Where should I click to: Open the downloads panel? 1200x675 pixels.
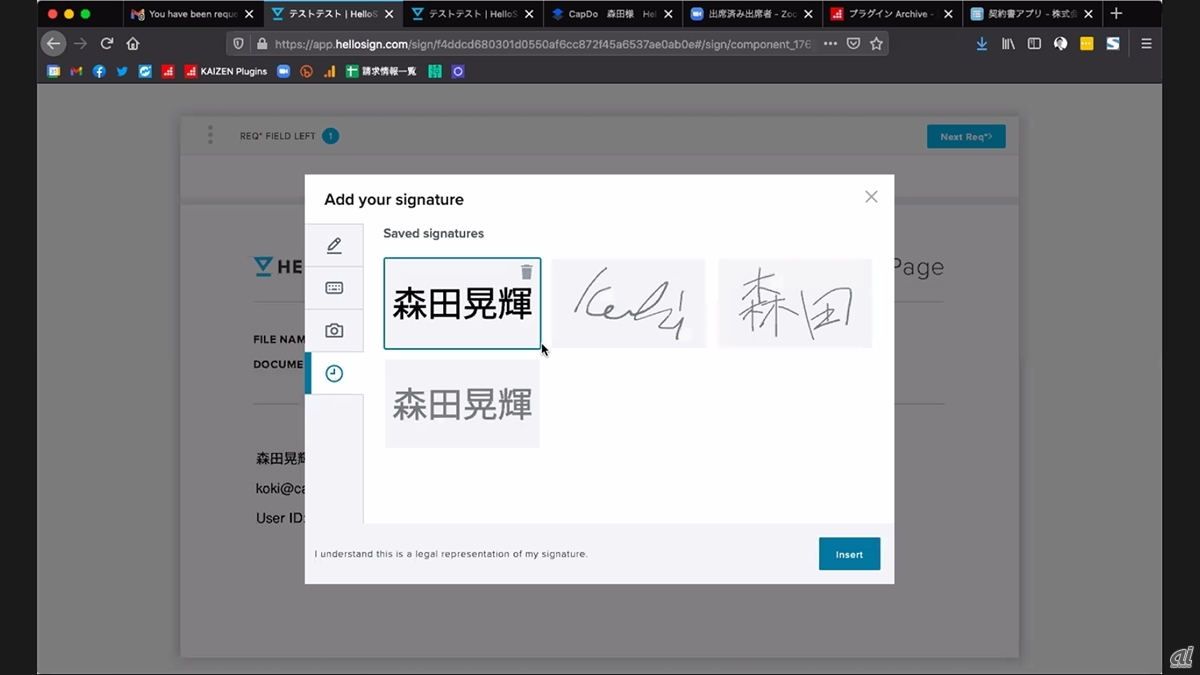point(982,44)
